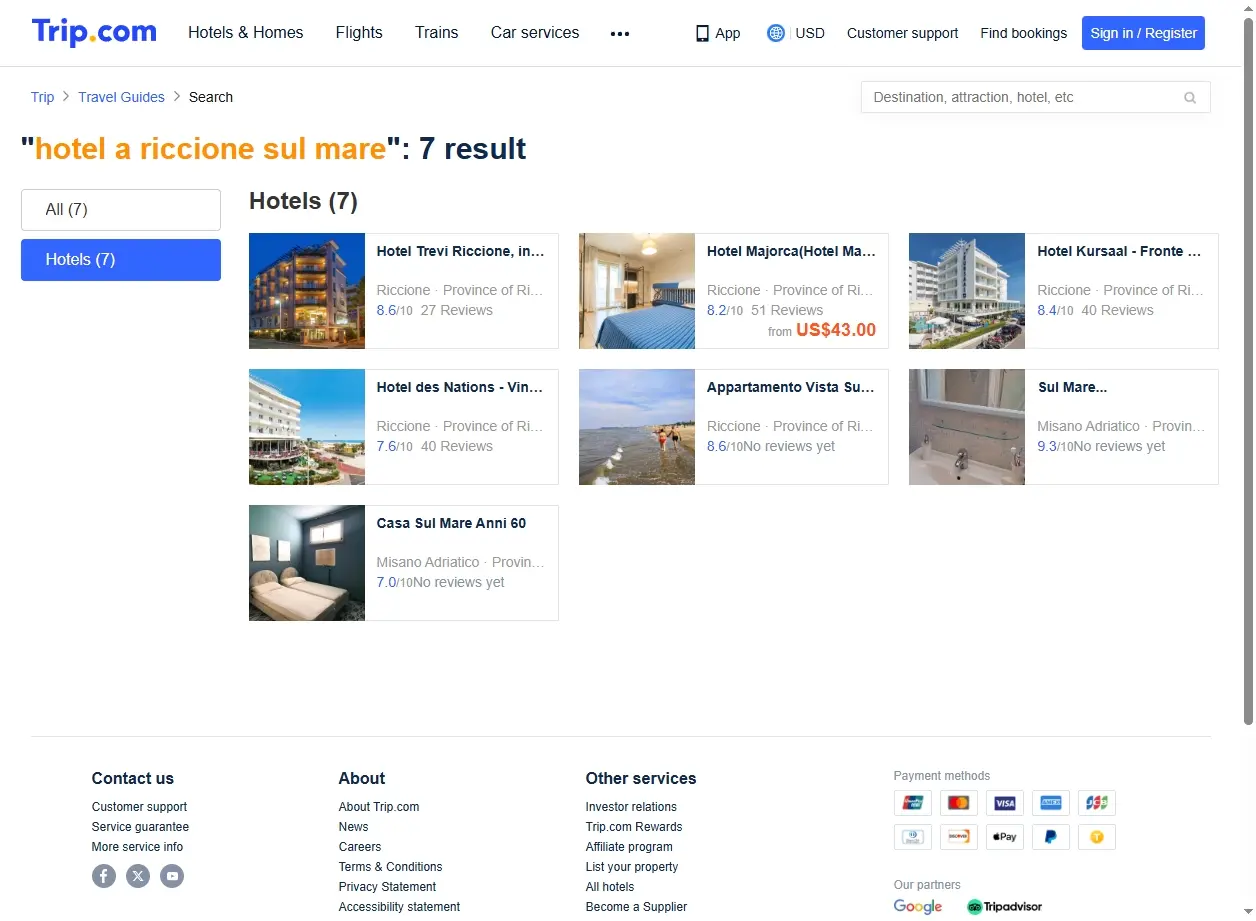This screenshot has width=1256, height=921.
Task: Select the Hotels (7) filter tab
Action: pos(121,260)
